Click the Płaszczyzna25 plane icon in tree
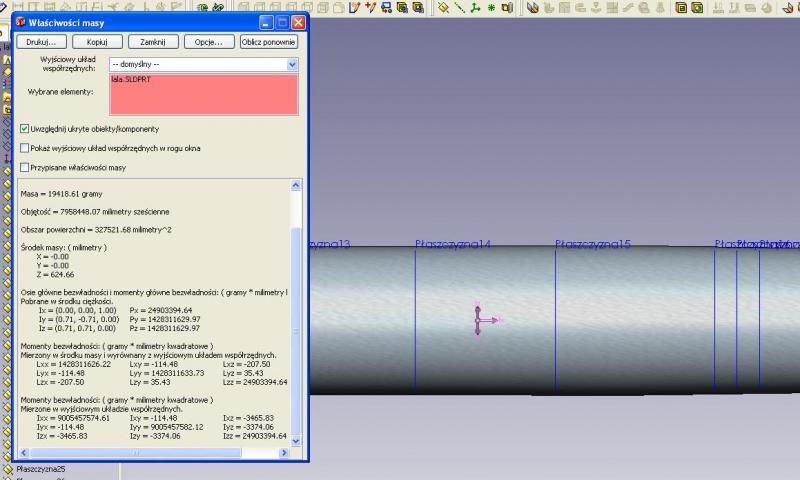 [x=7, y=469]
